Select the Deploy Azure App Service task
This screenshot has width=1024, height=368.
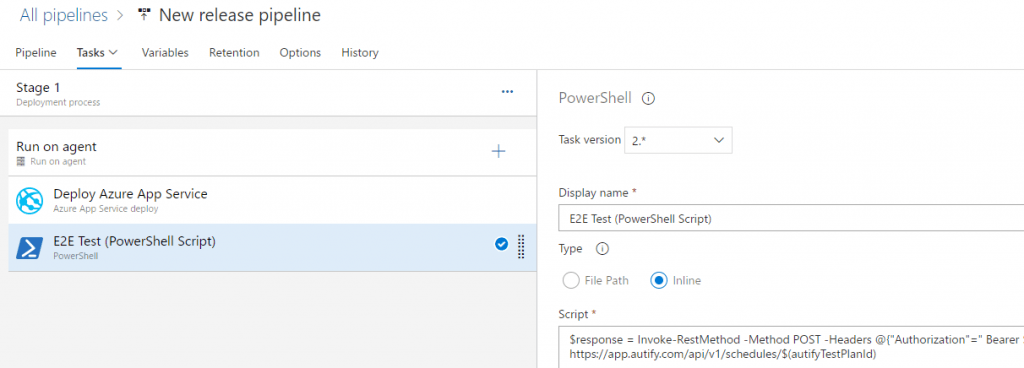pyautogui.click(x=272, y=200)
